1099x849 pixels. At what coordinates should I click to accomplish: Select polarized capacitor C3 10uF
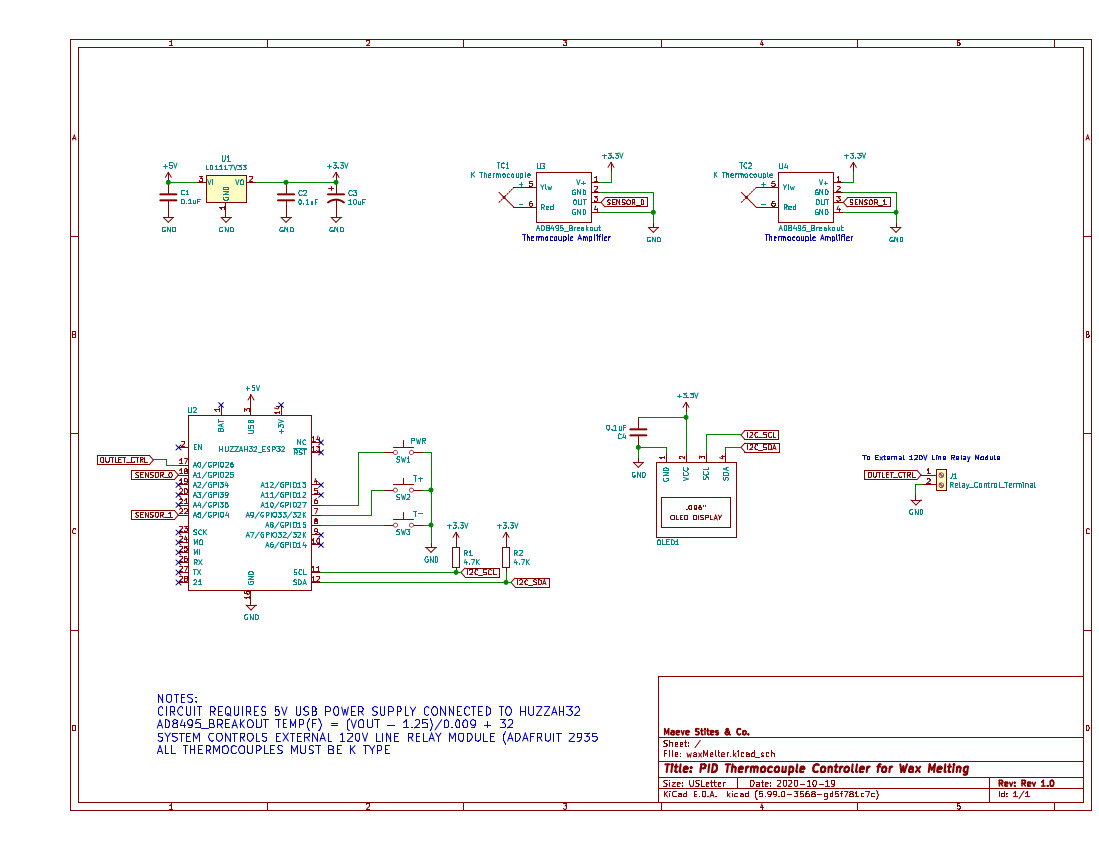(336, 197)
